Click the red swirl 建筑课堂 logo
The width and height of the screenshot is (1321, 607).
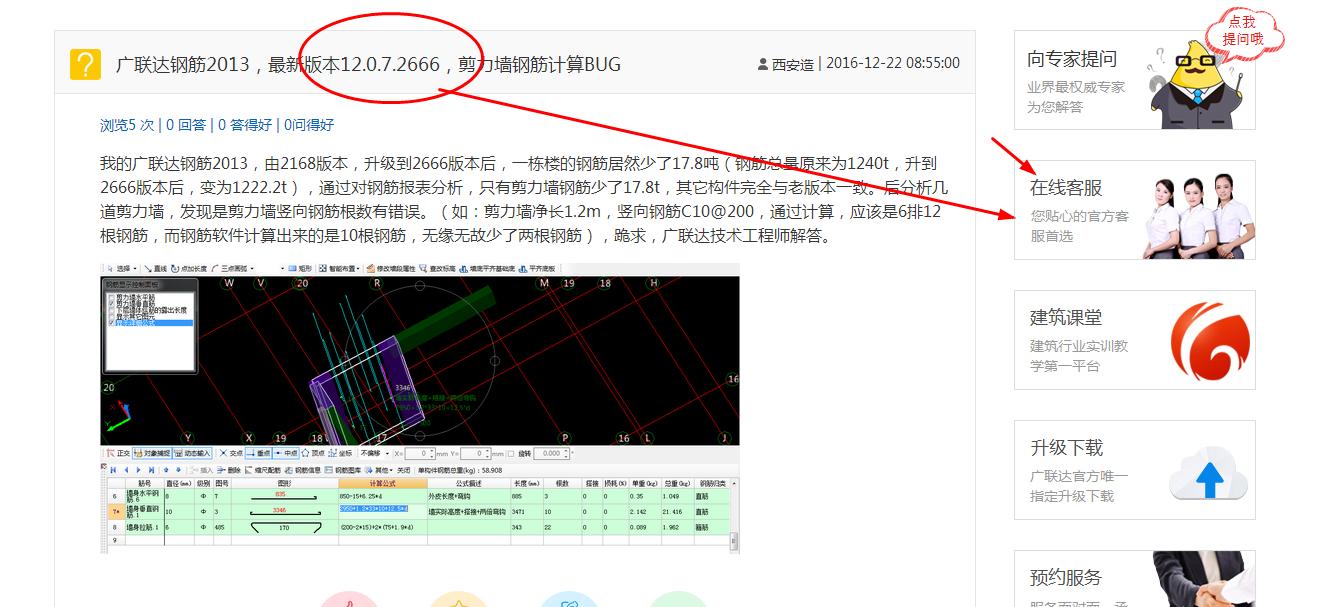pos(1210,341)
